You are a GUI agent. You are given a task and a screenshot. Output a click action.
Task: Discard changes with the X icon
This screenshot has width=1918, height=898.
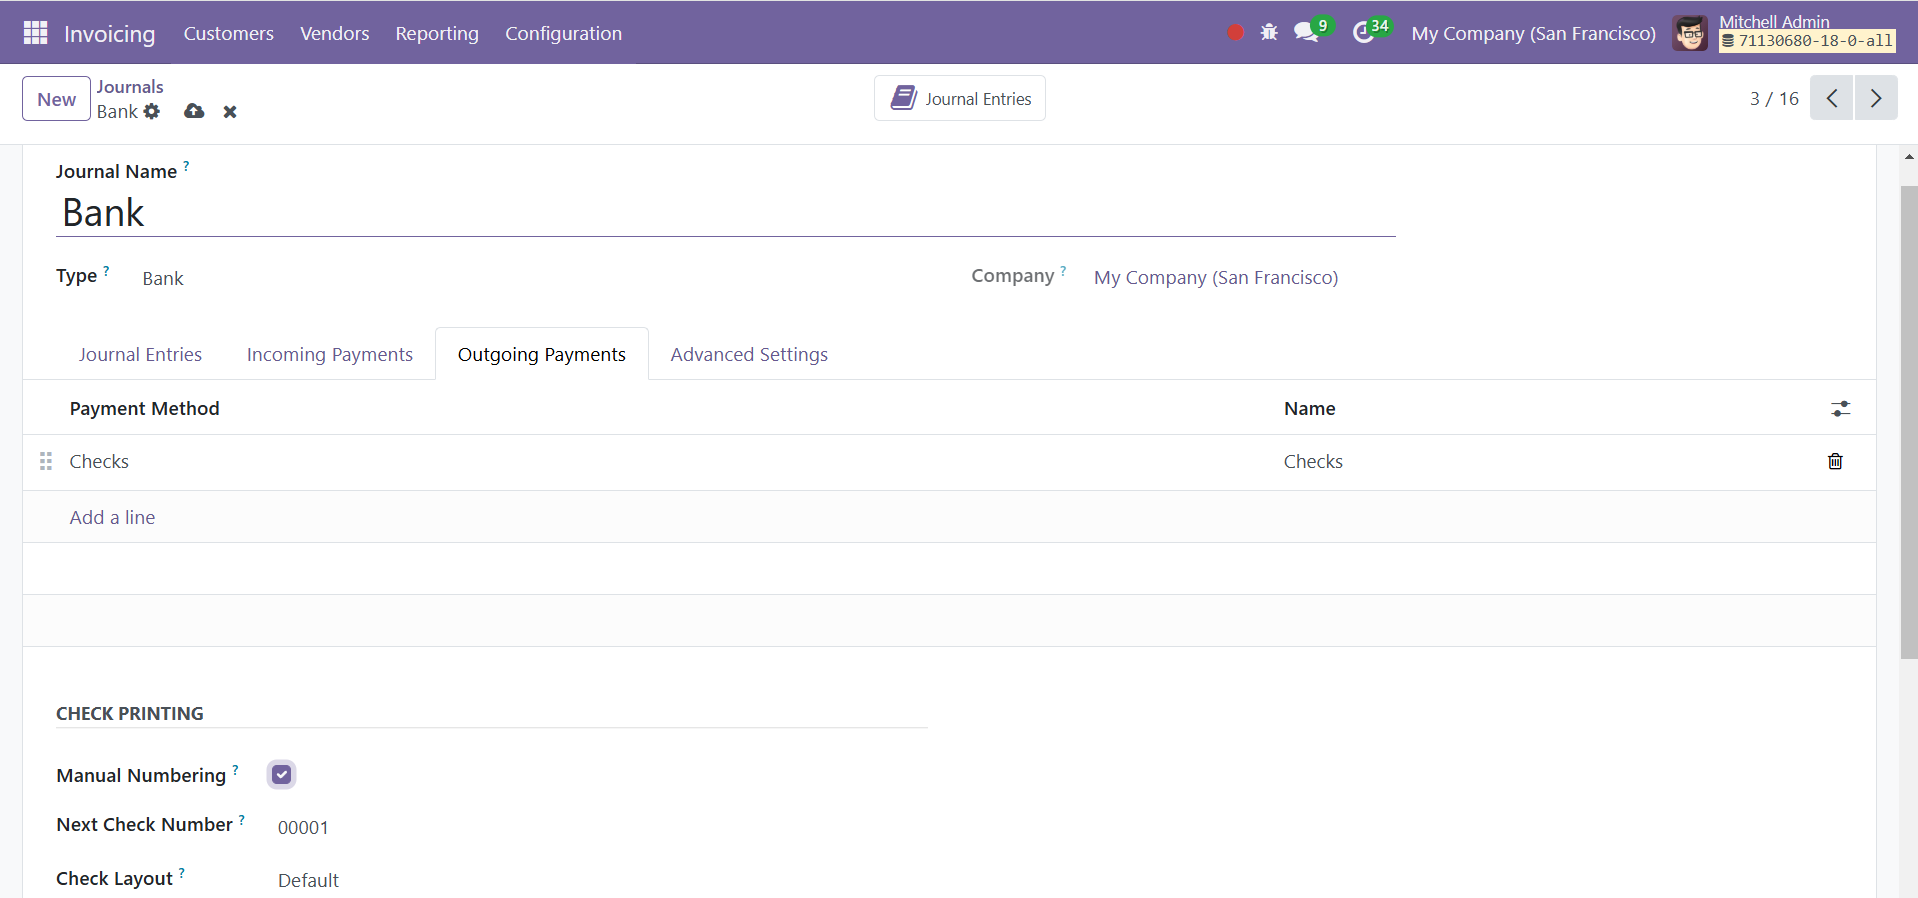point(230,112)
